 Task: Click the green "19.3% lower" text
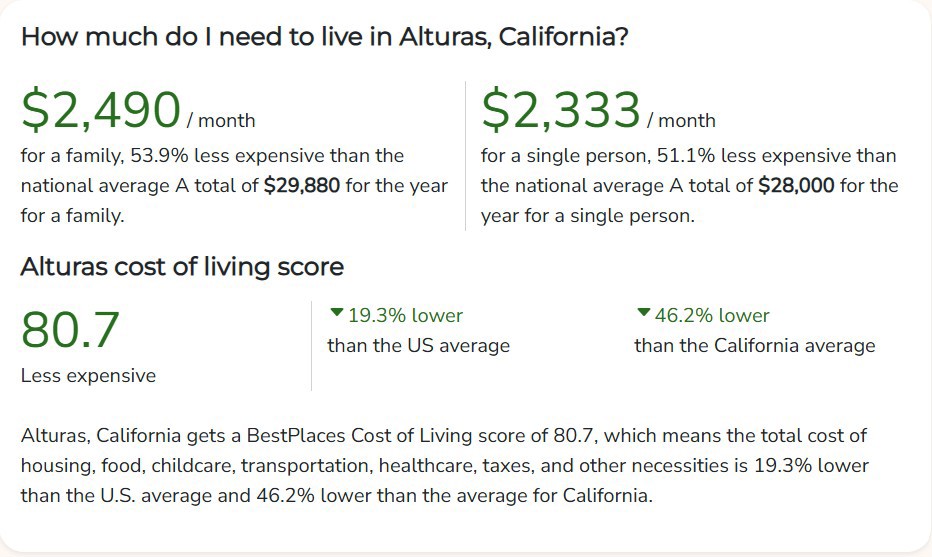(405, 316)
